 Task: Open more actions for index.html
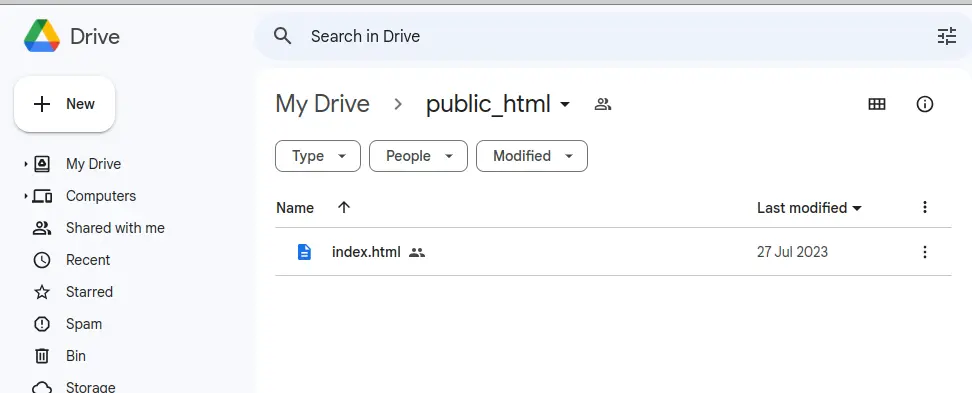tap(924, 252)
